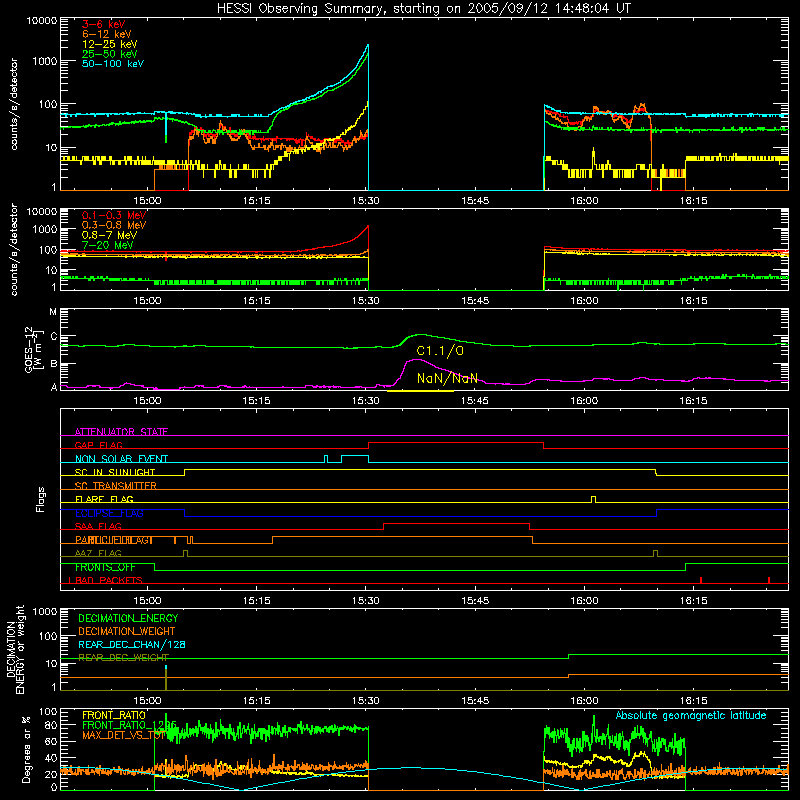The width and height of the screenshot is (800, 800).
Task: Click the C1.1/0 flare class annotation
Action: click(x=440, y=351)
